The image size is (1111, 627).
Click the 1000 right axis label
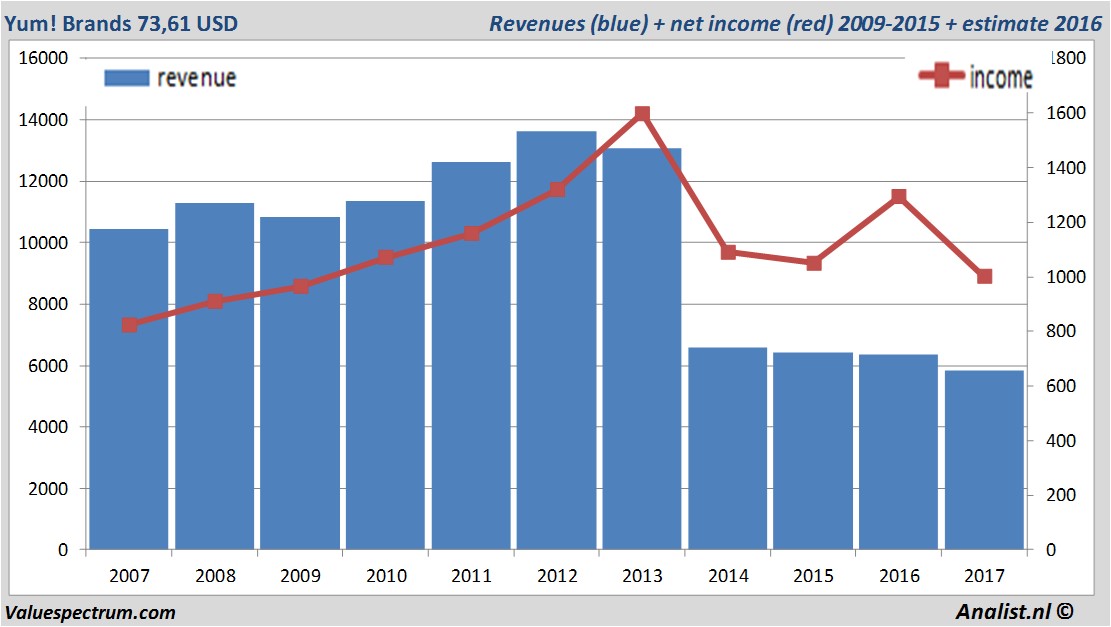(1066, 277)
